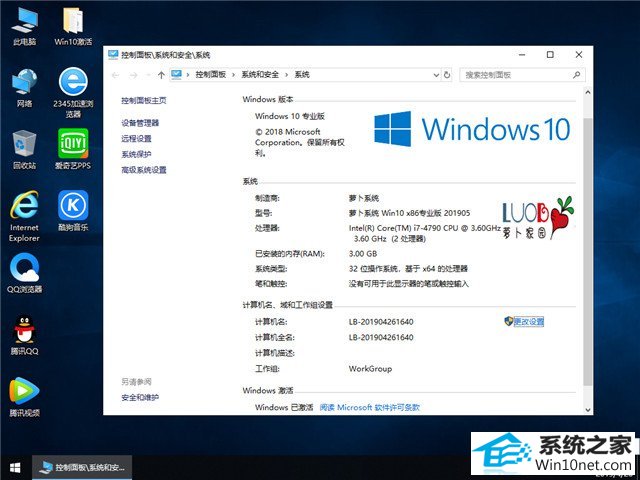Screen dimensions: 640x480
Task: Open 远程设置 link
Action: (136, 138)
